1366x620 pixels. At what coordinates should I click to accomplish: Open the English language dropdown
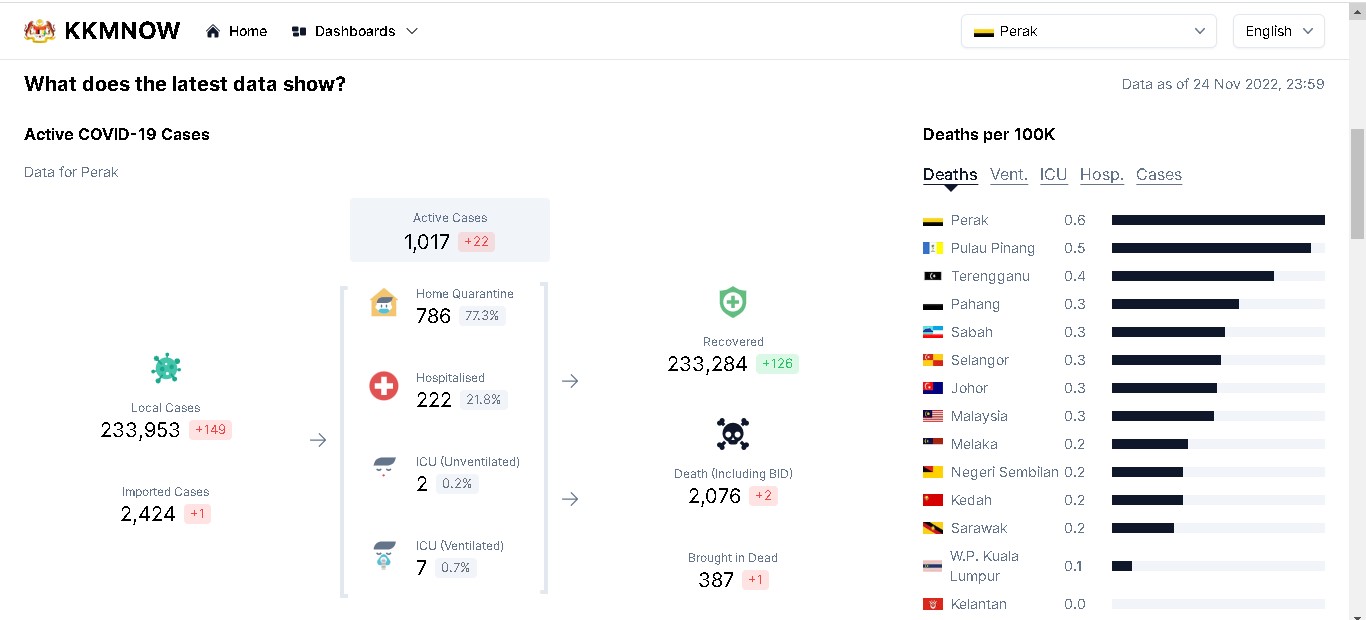(1278, 31)
